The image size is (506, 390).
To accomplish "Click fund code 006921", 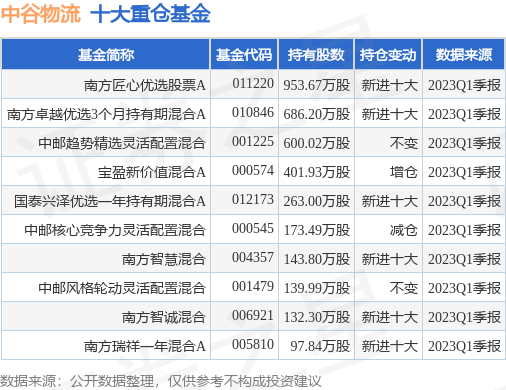I will (253, 315).
